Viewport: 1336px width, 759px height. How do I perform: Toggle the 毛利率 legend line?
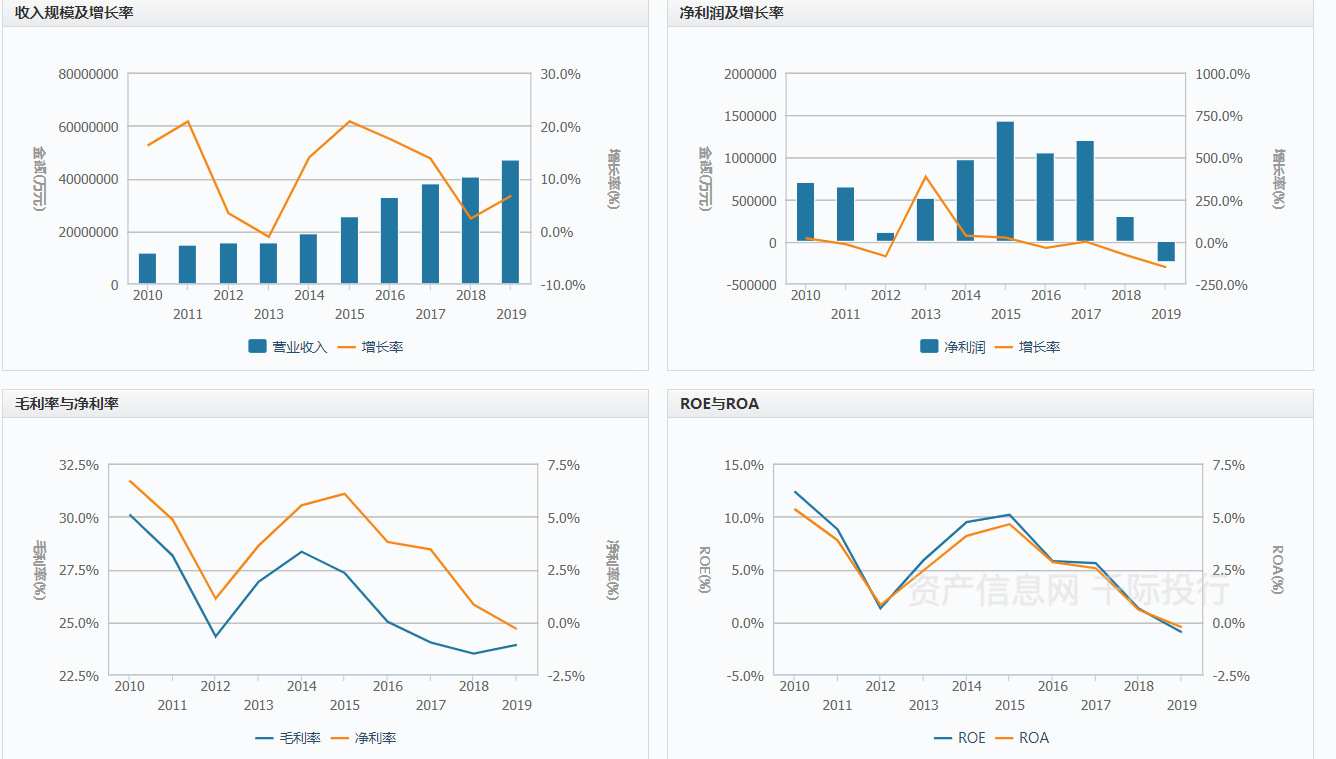tap(288, 738)
